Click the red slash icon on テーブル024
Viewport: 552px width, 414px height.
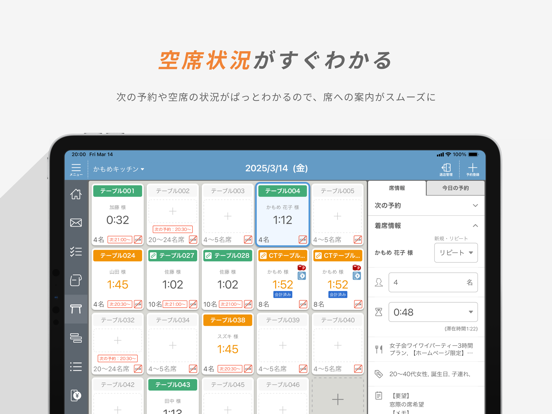coord(138,304)
